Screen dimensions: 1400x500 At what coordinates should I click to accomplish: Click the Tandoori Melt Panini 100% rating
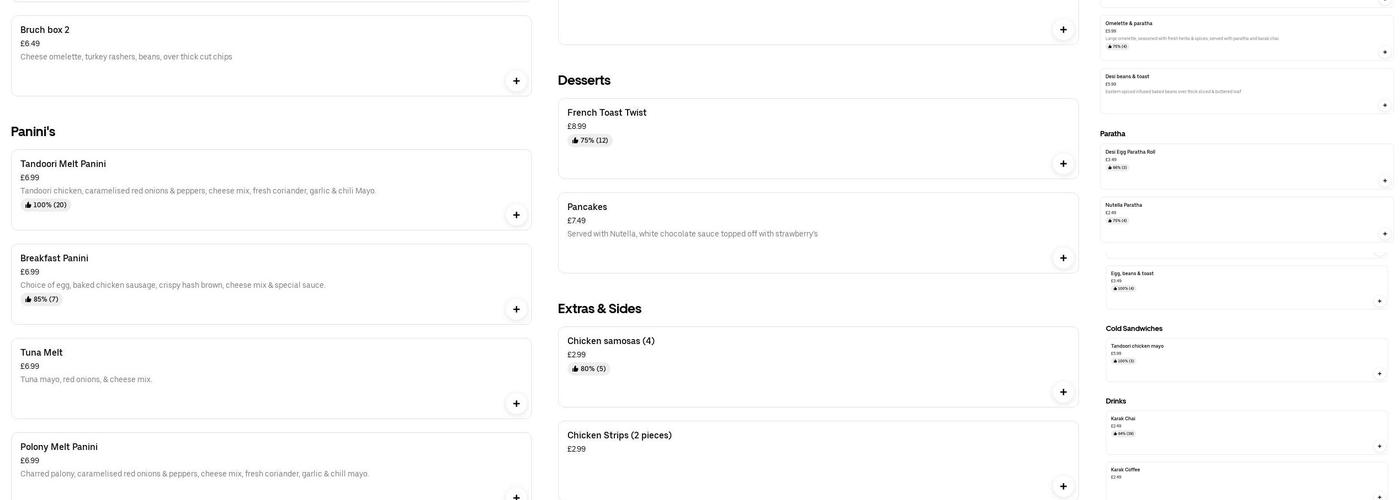(46, 205)
